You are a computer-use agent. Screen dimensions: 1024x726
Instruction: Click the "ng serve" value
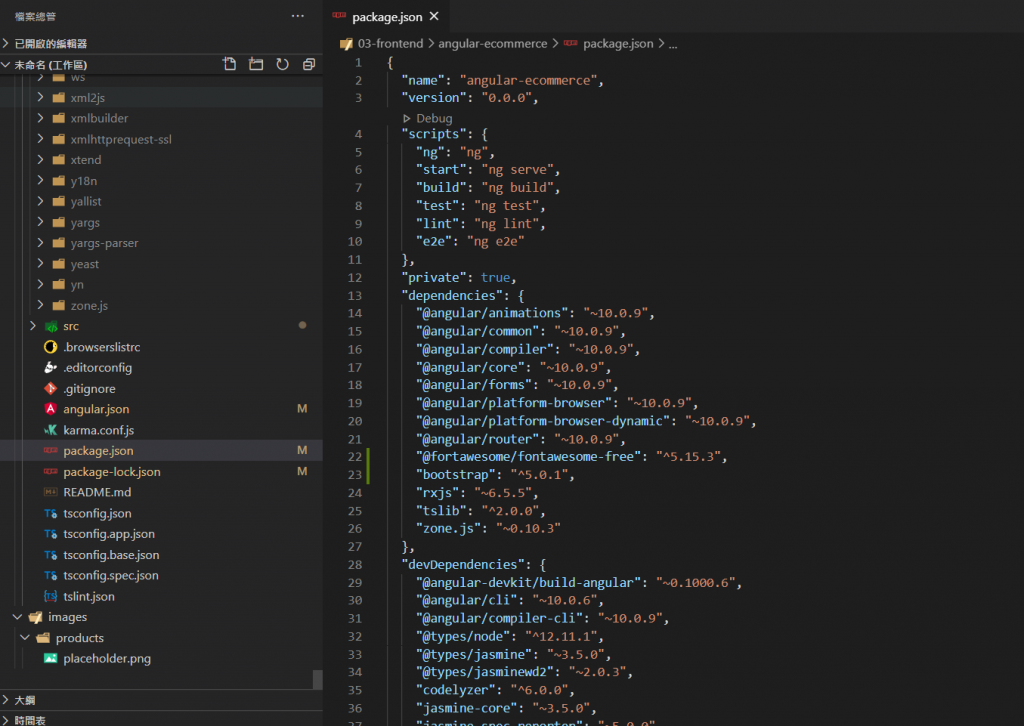(x=517, y=170)
